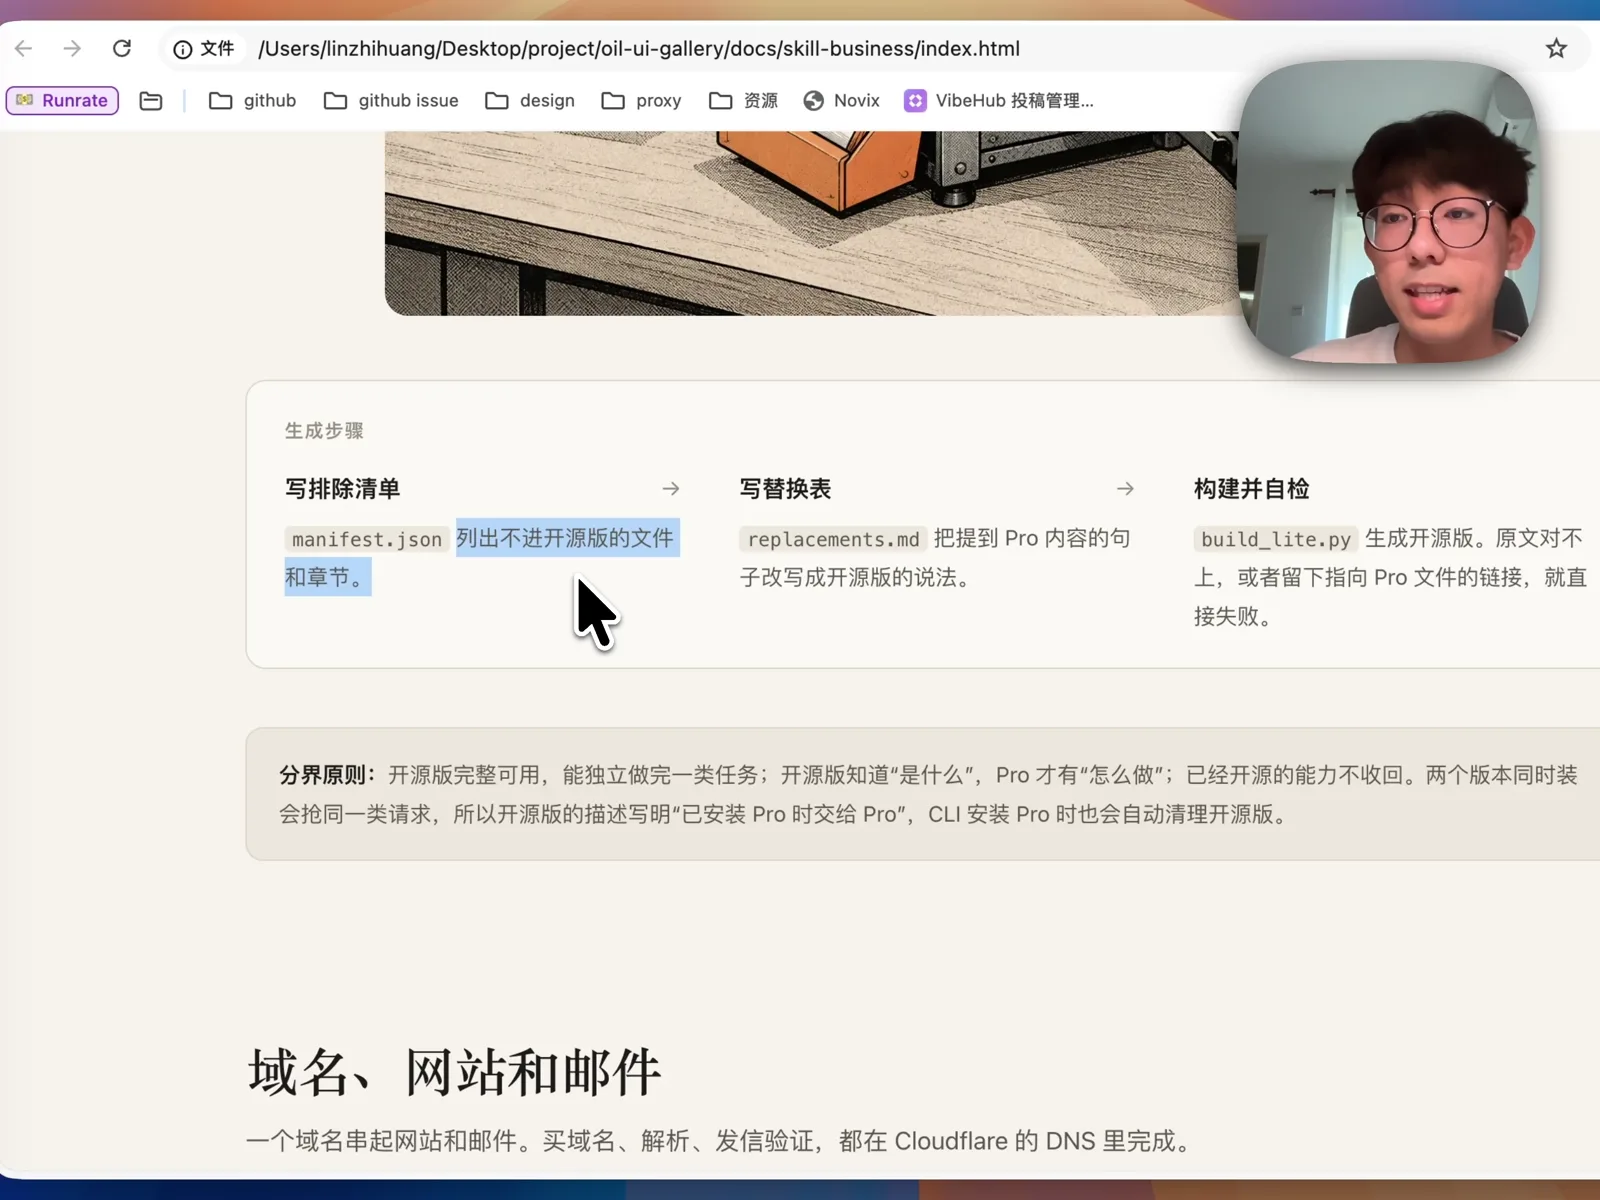1600x1200 pixels.
Task: Click the arrow after 写排除清单
Action: [x=671, y=489]
